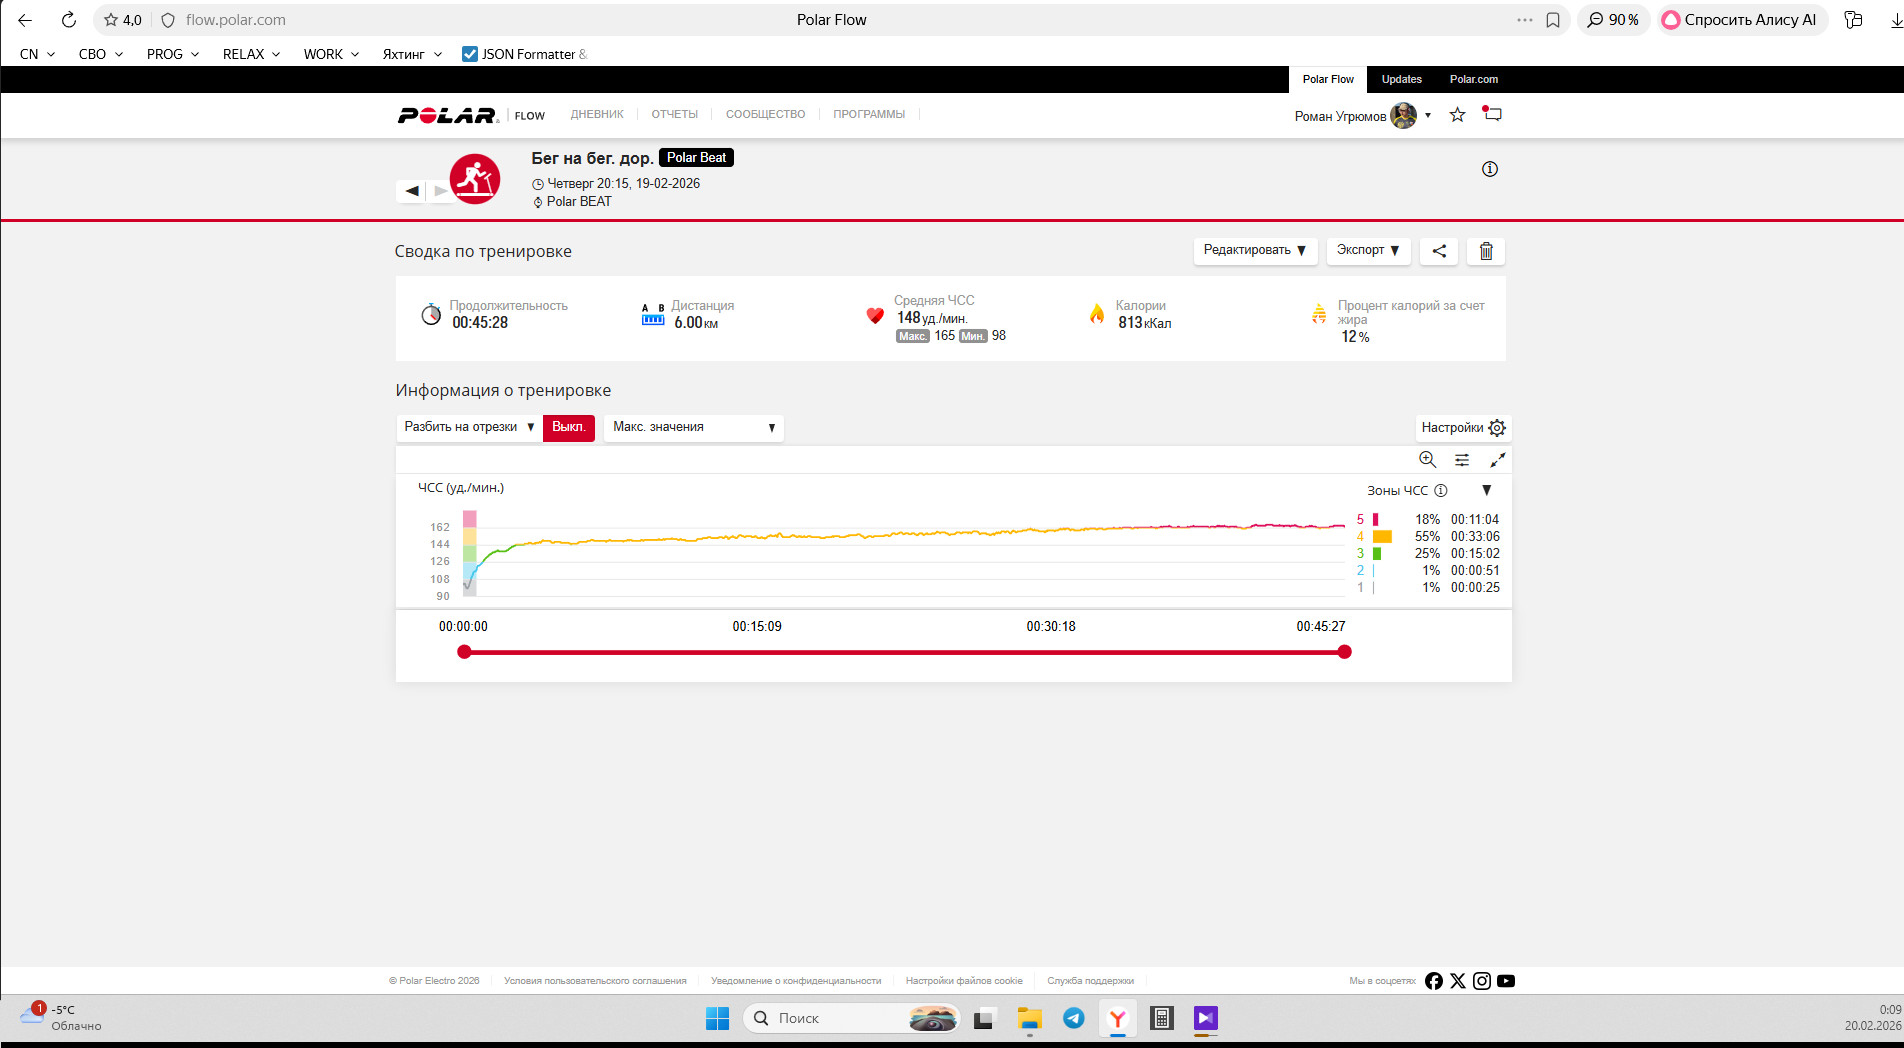
Task: Share the training with share icon
Action: pyautogui.click(x=1439, y=251)
